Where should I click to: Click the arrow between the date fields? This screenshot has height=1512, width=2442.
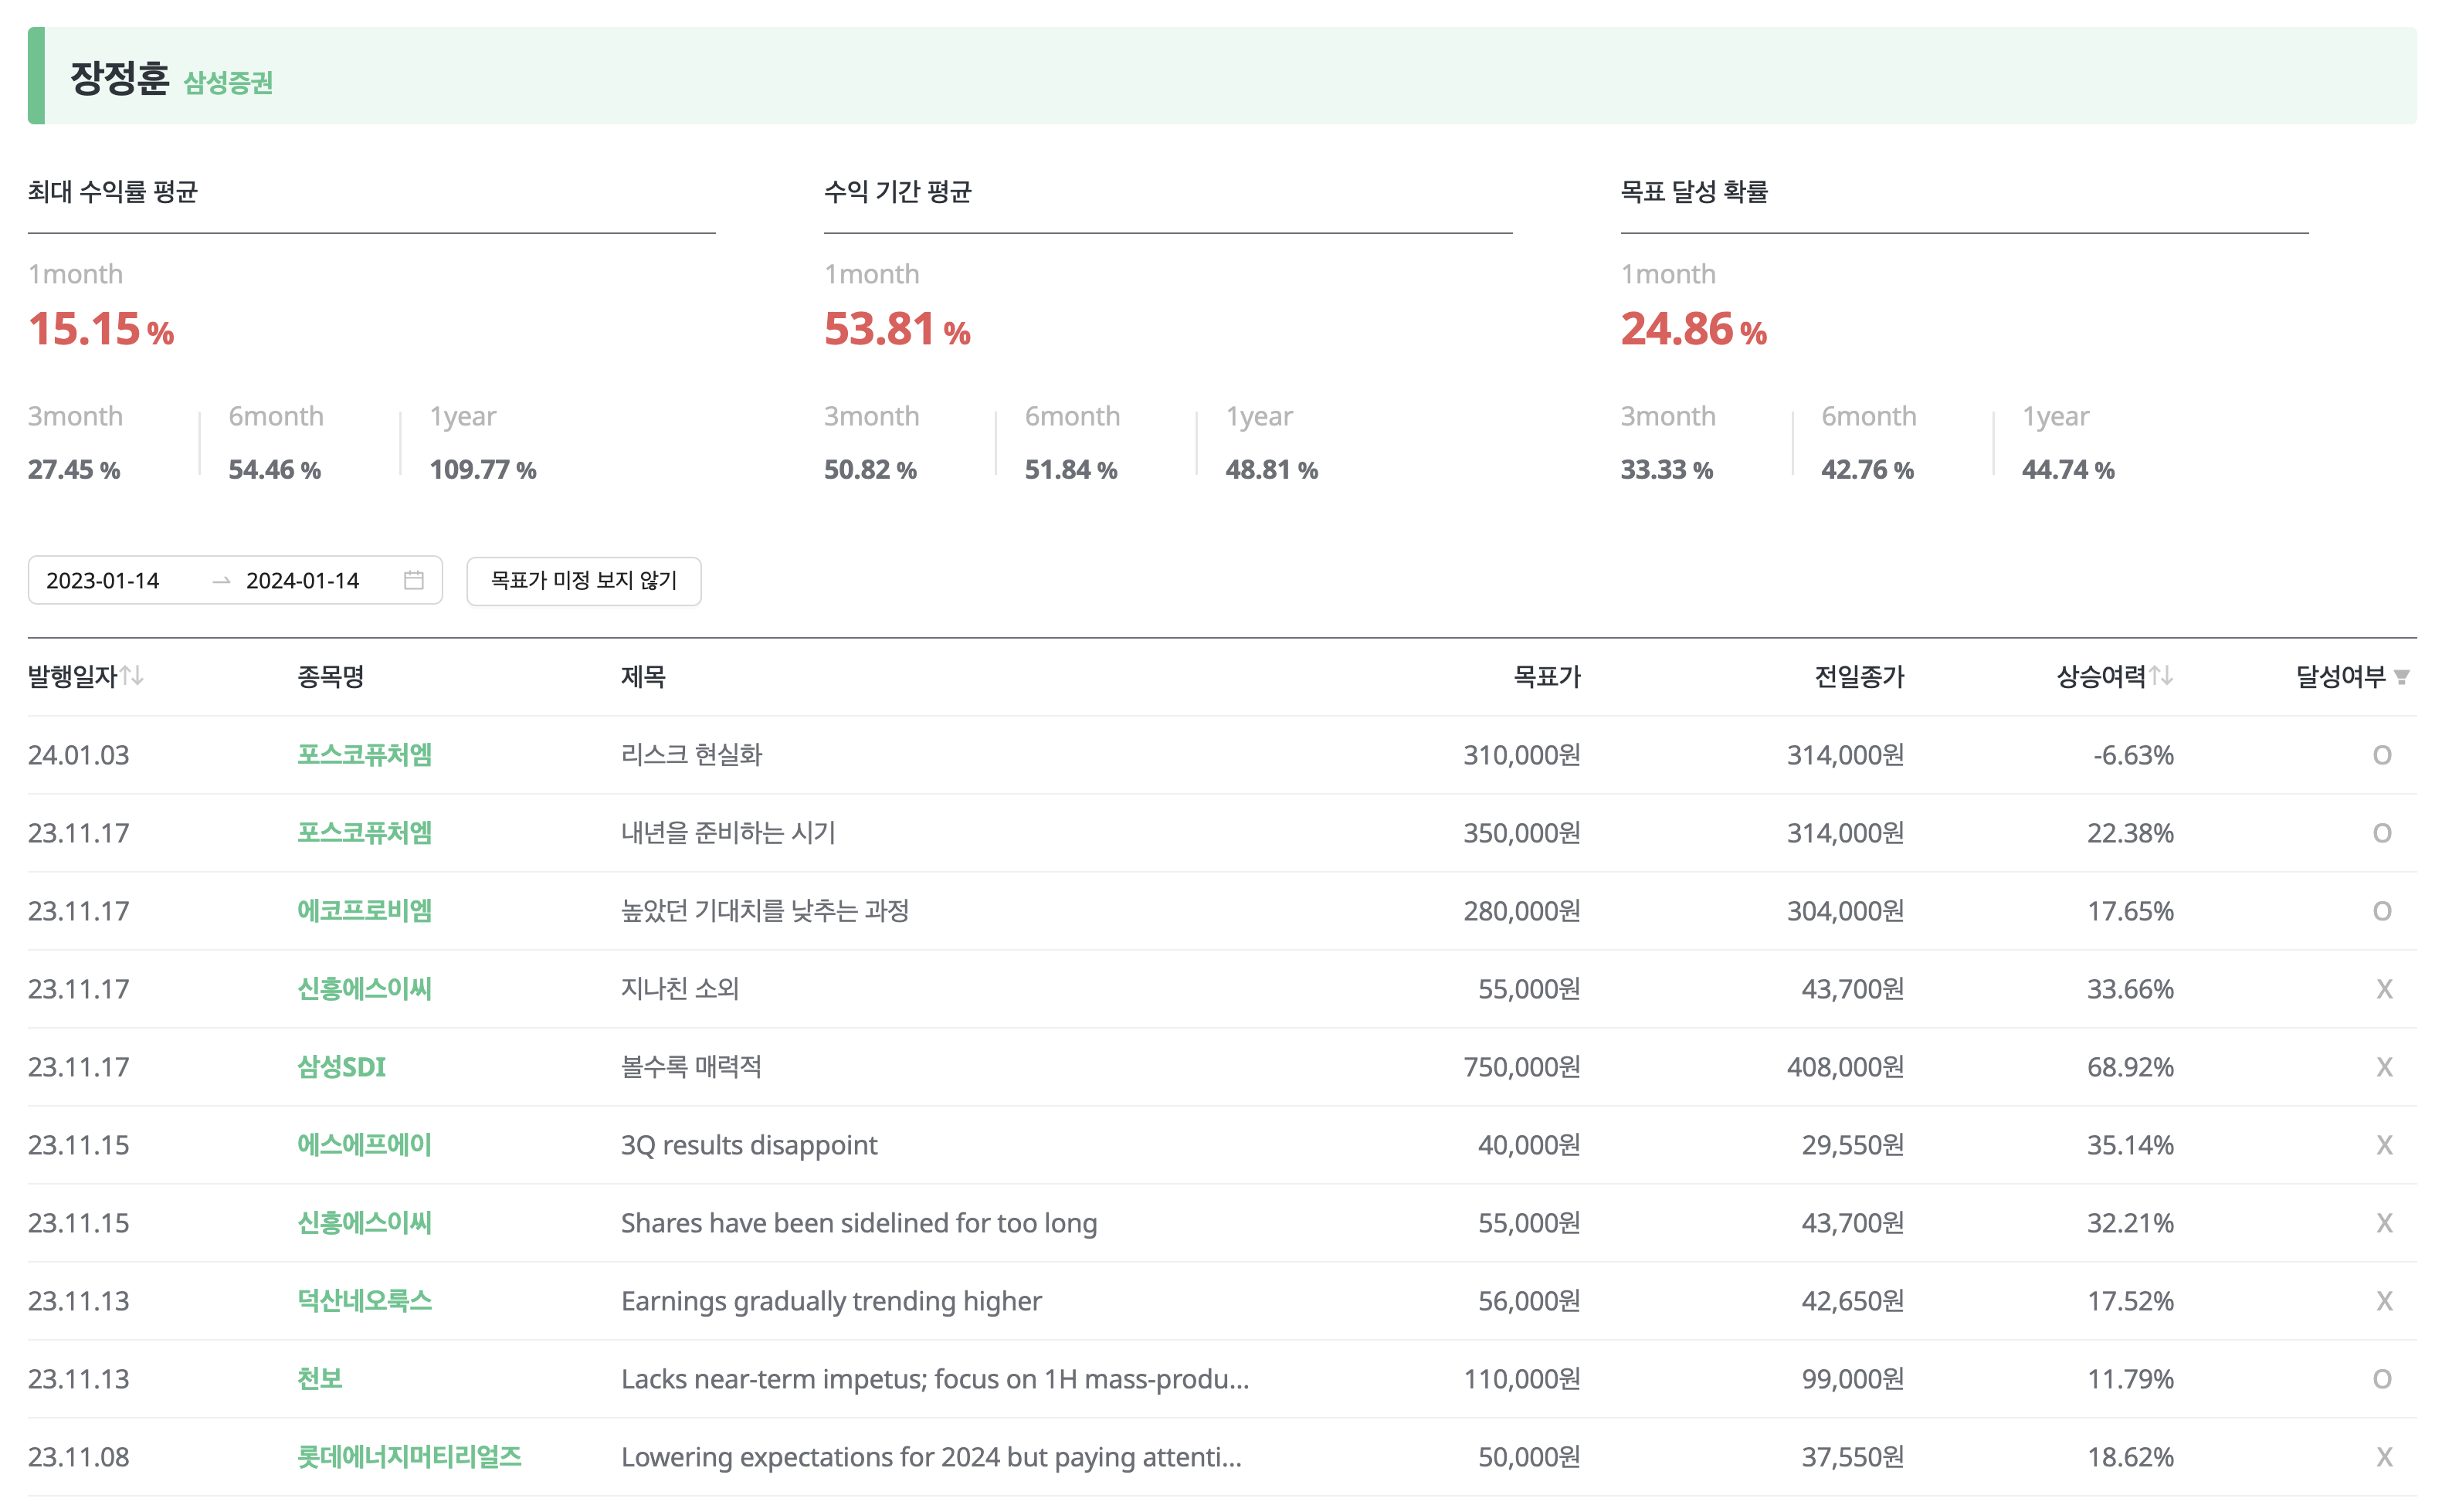[x=221, y=581]
